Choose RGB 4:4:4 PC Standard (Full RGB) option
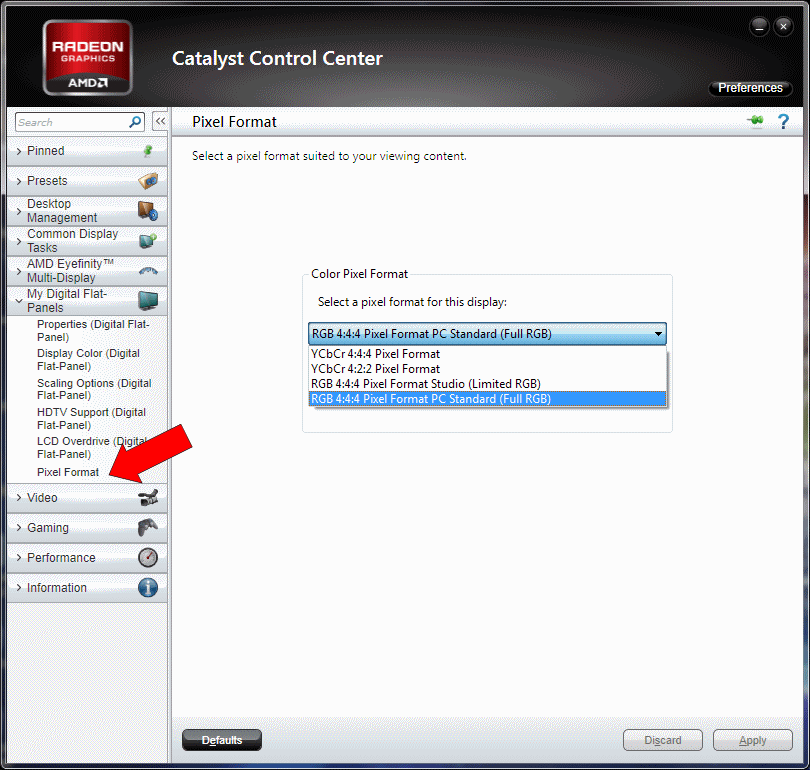Viewport: 810px width, 770px height. coord(487,399)
